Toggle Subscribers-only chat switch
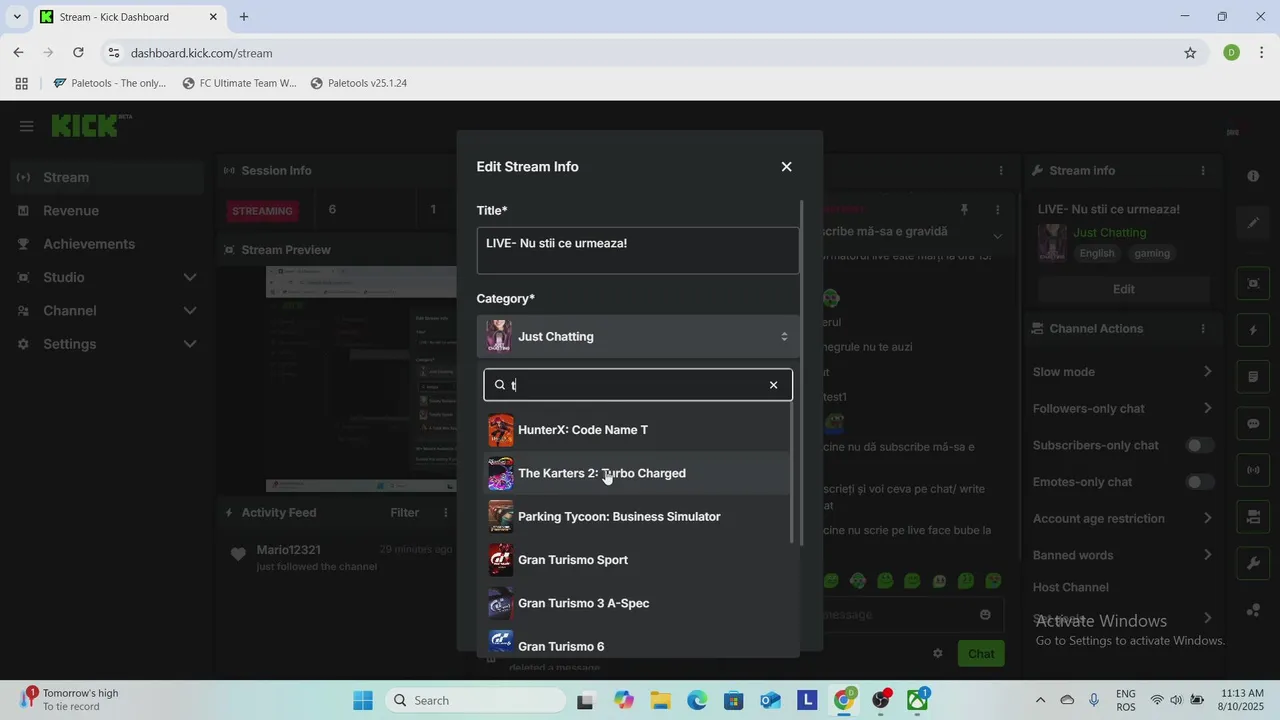Viewport: 1280px width, 720px height. click(x=1200, y=445)
